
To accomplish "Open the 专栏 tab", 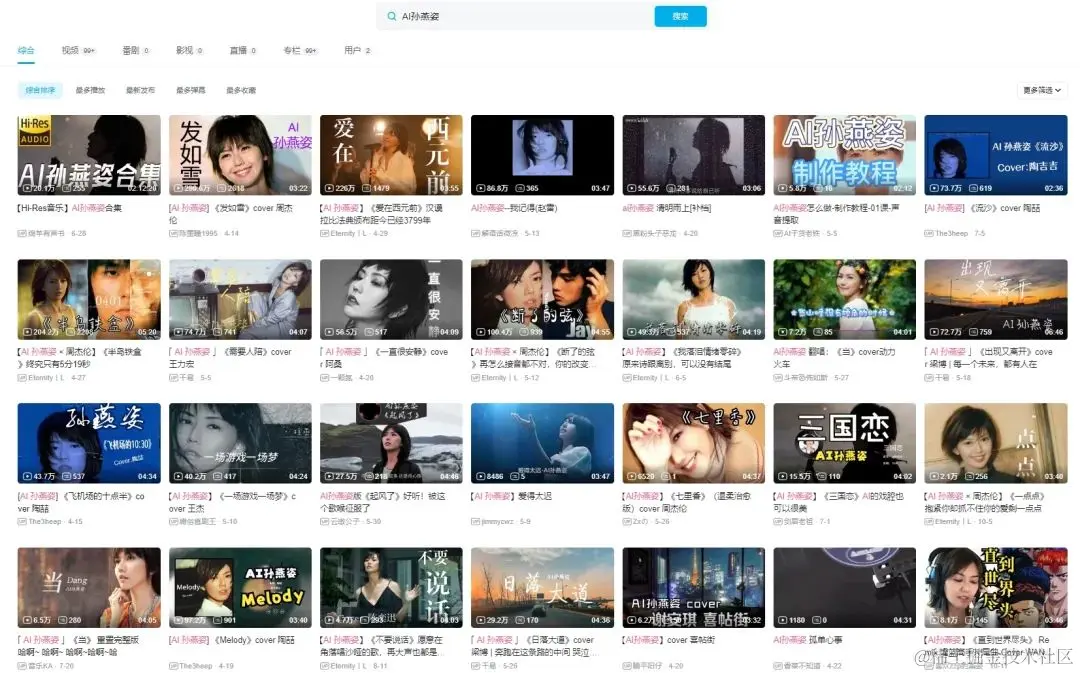I will (x=300, y=50).
